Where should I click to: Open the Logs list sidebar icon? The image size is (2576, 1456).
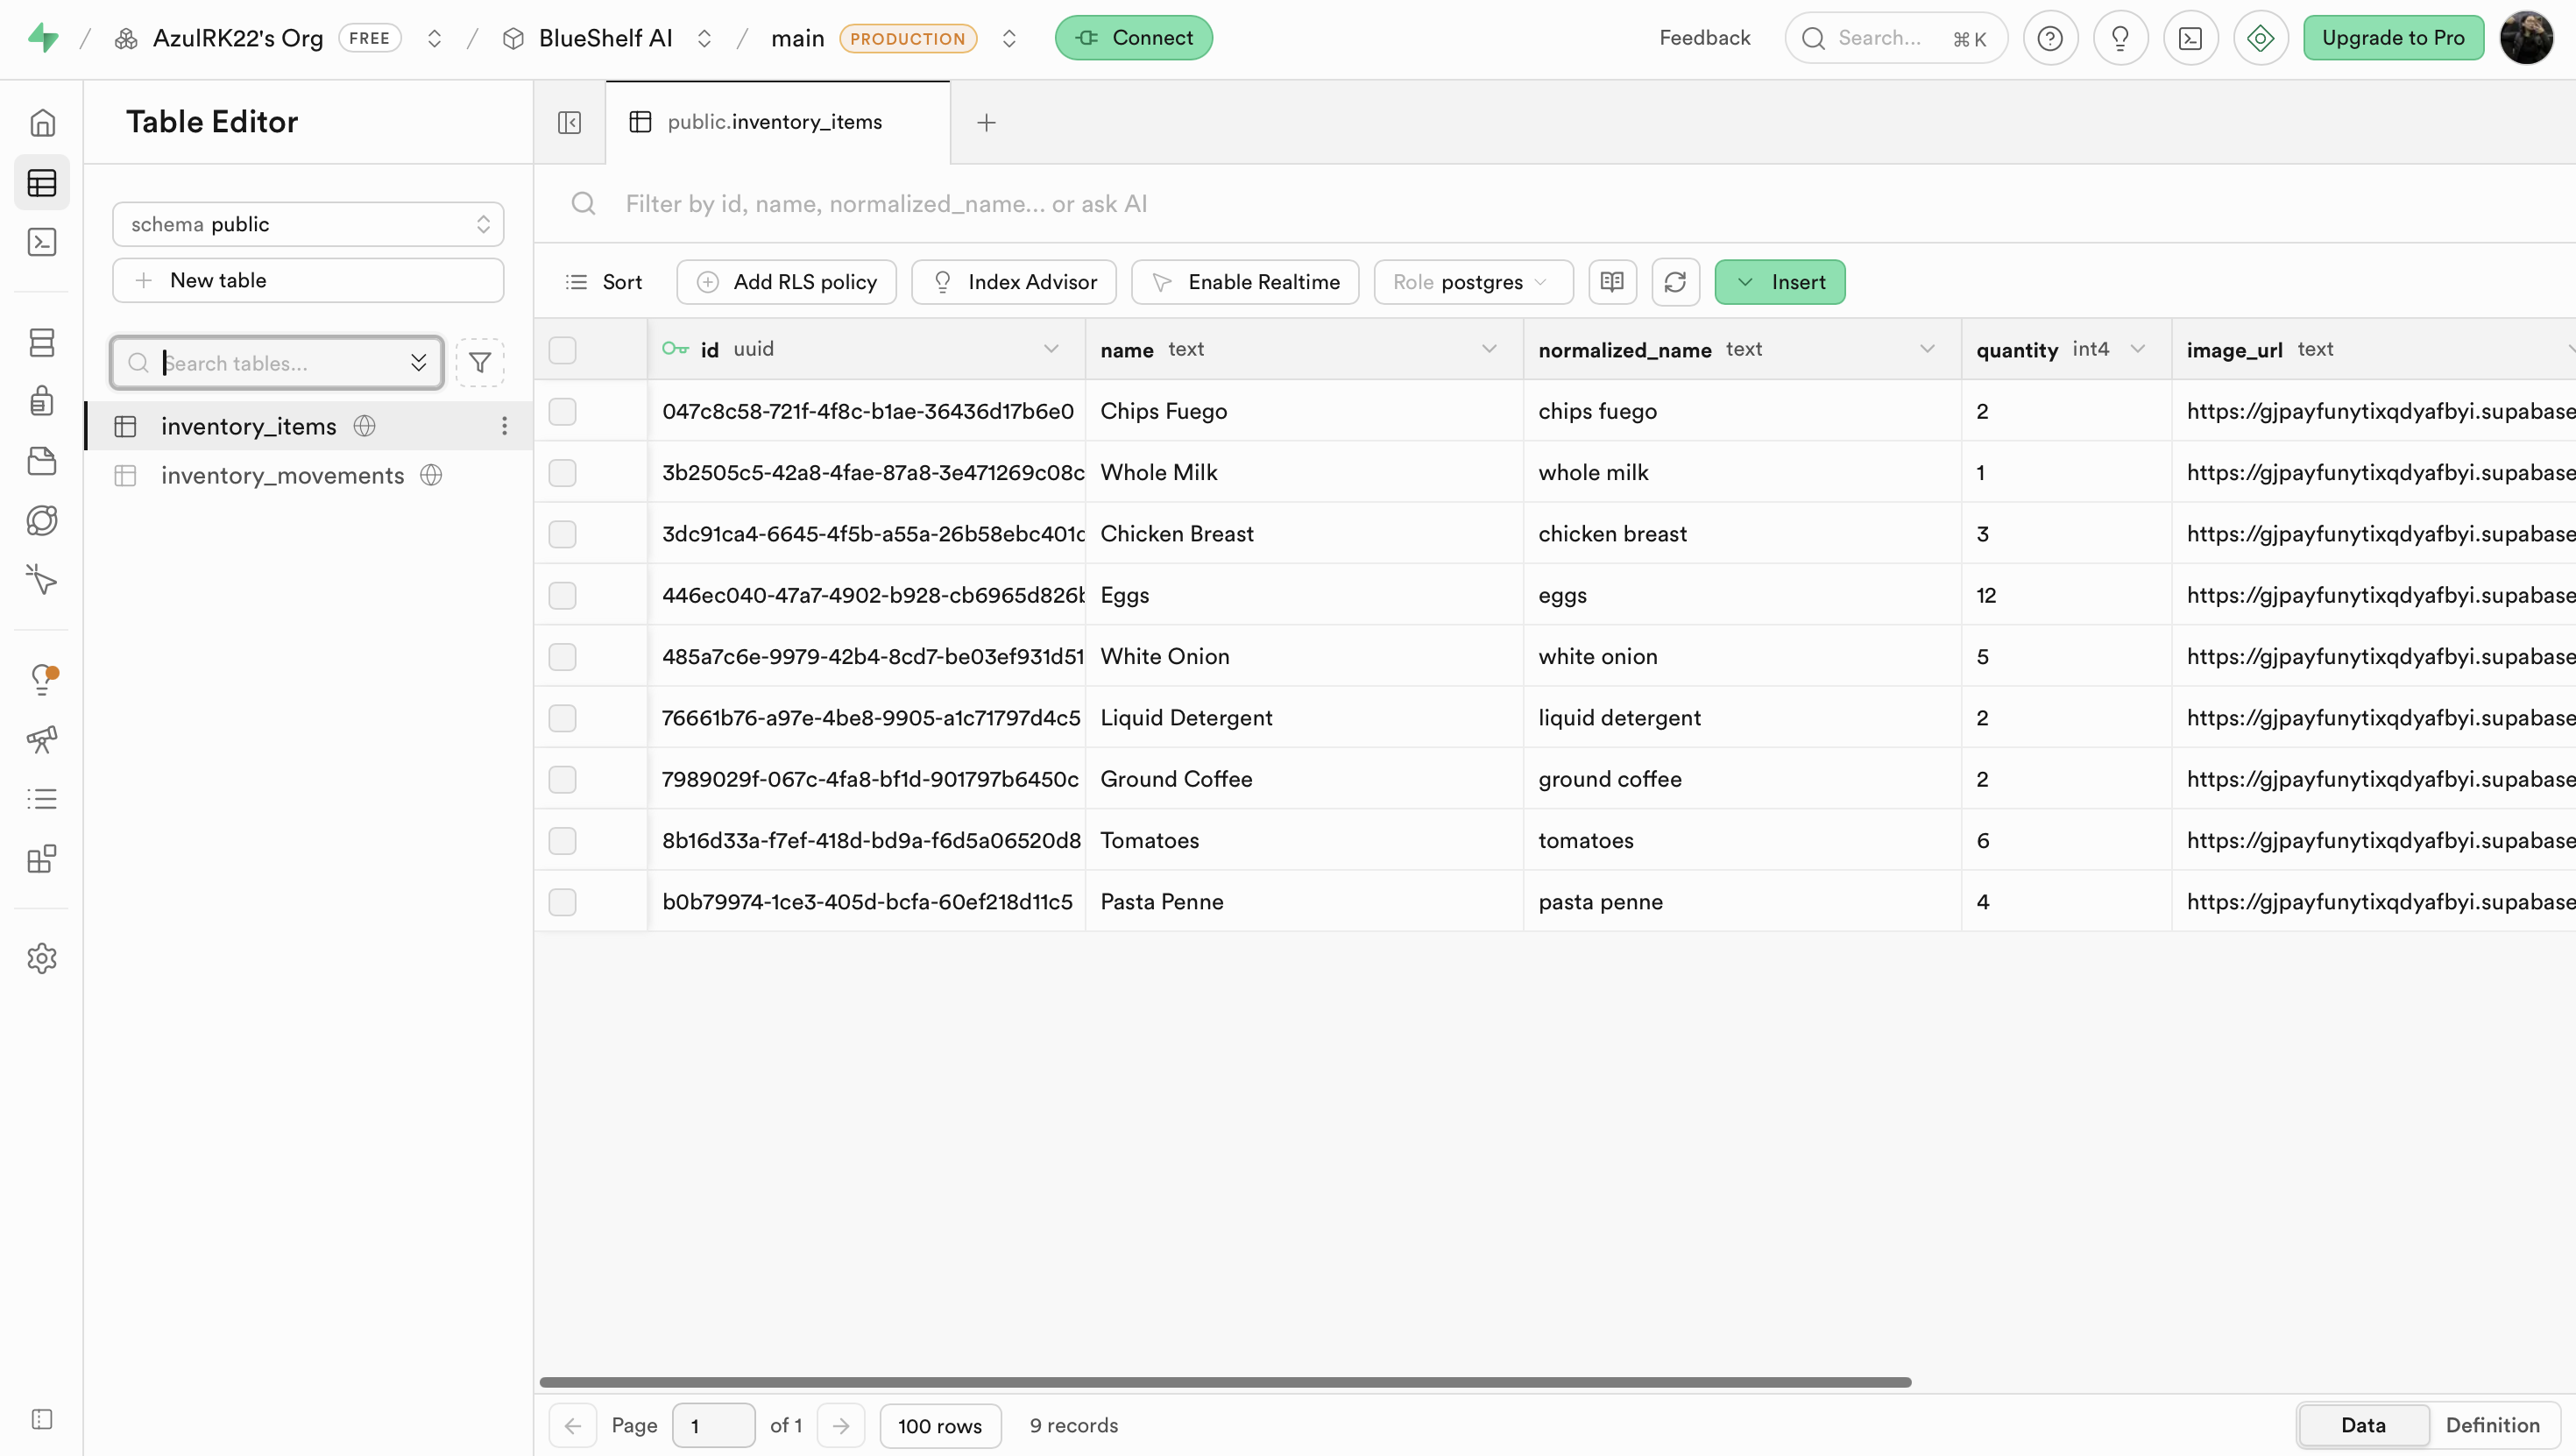click(x=42, y=799)
